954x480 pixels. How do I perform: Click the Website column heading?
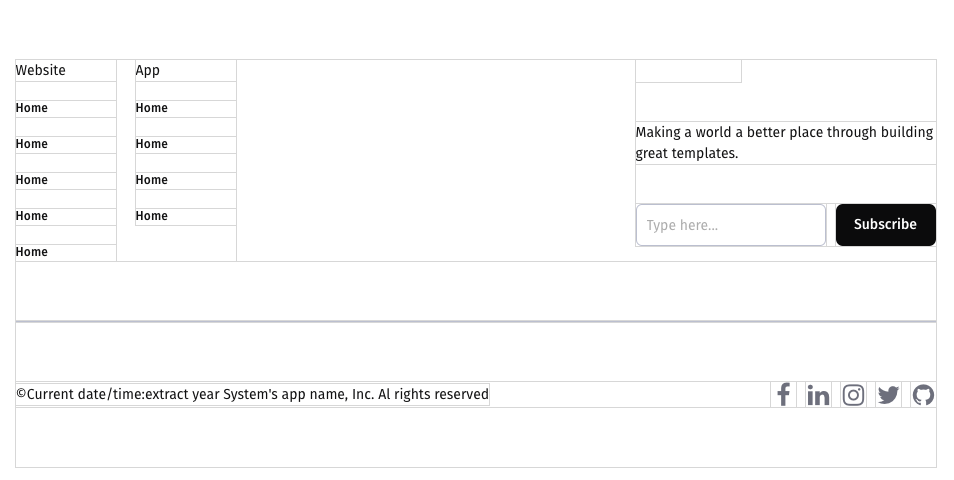pos(41,70)
